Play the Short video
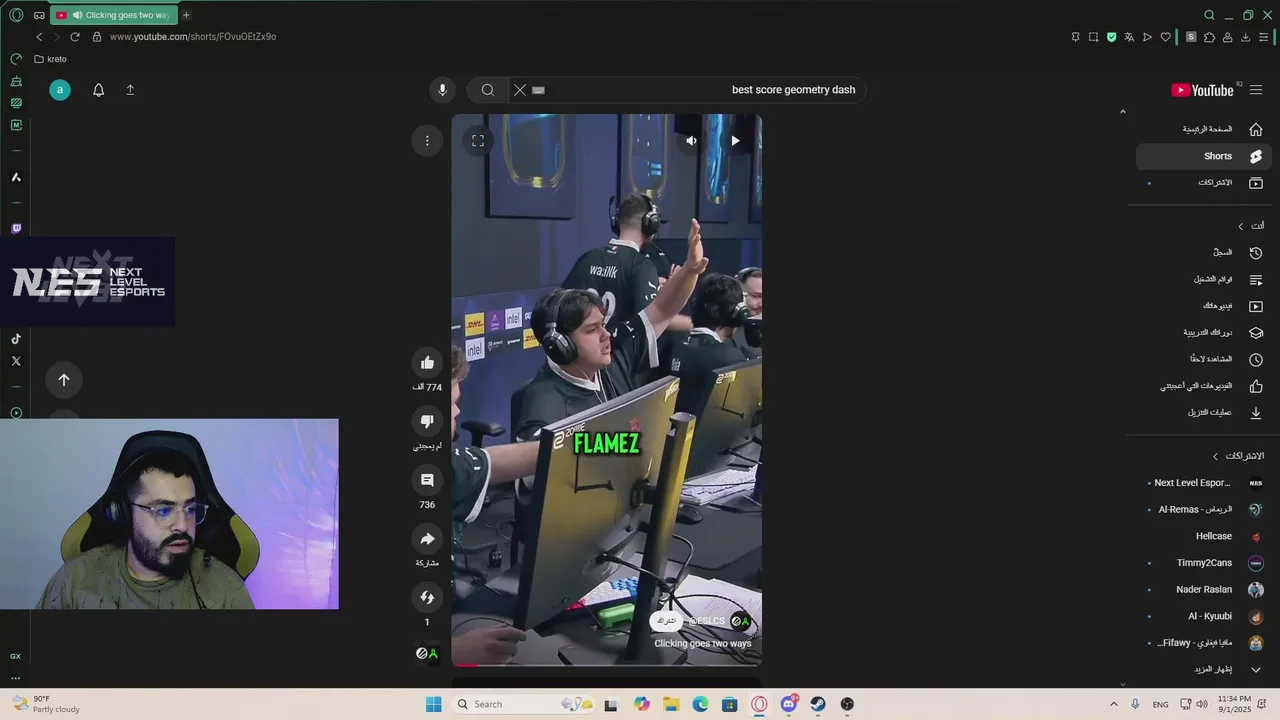The height and width of the screenshot is (720, 1280). [735, 141]
